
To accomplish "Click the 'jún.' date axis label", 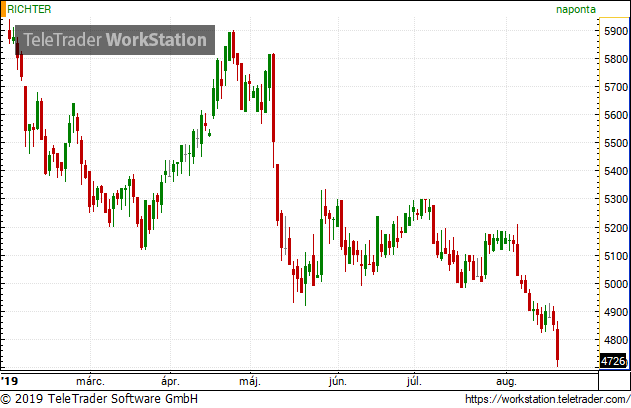I will [x=337, y=381].
